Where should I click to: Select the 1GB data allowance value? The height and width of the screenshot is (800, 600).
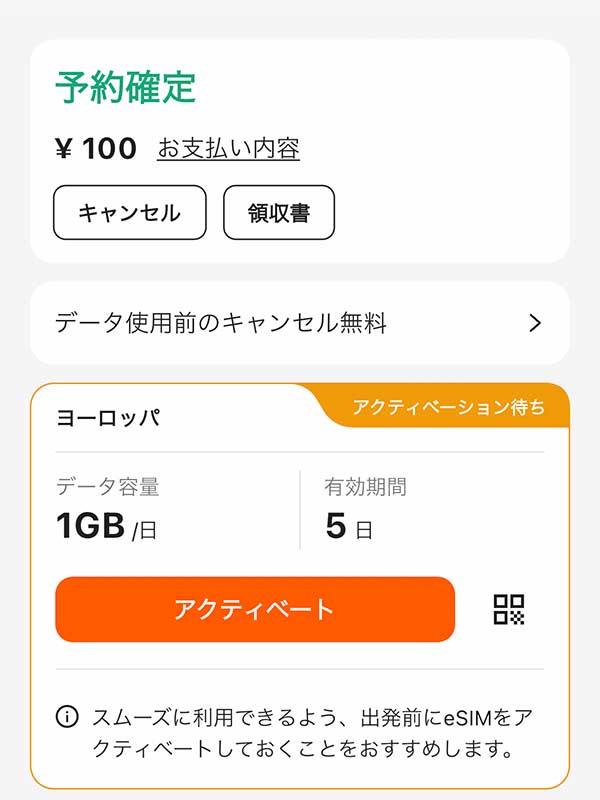[x=90, y=526]
